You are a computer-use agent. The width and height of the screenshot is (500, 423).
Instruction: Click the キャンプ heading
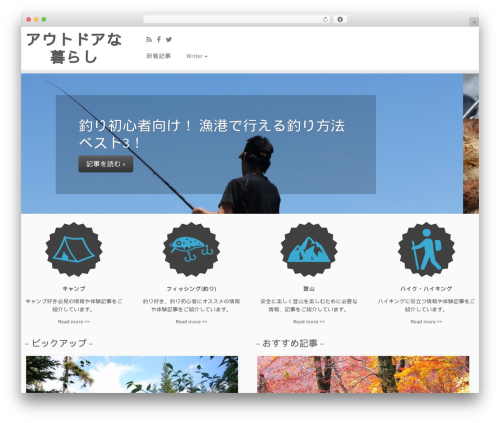[x=74, y=289]
